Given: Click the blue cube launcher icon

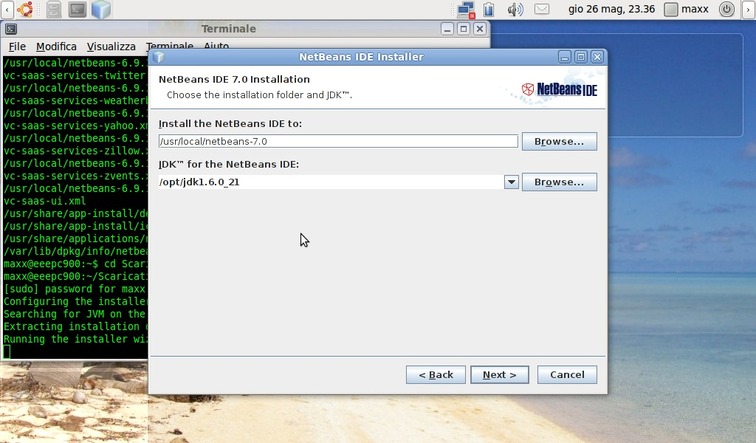Looking at the screenshot, I should point(101,10).
